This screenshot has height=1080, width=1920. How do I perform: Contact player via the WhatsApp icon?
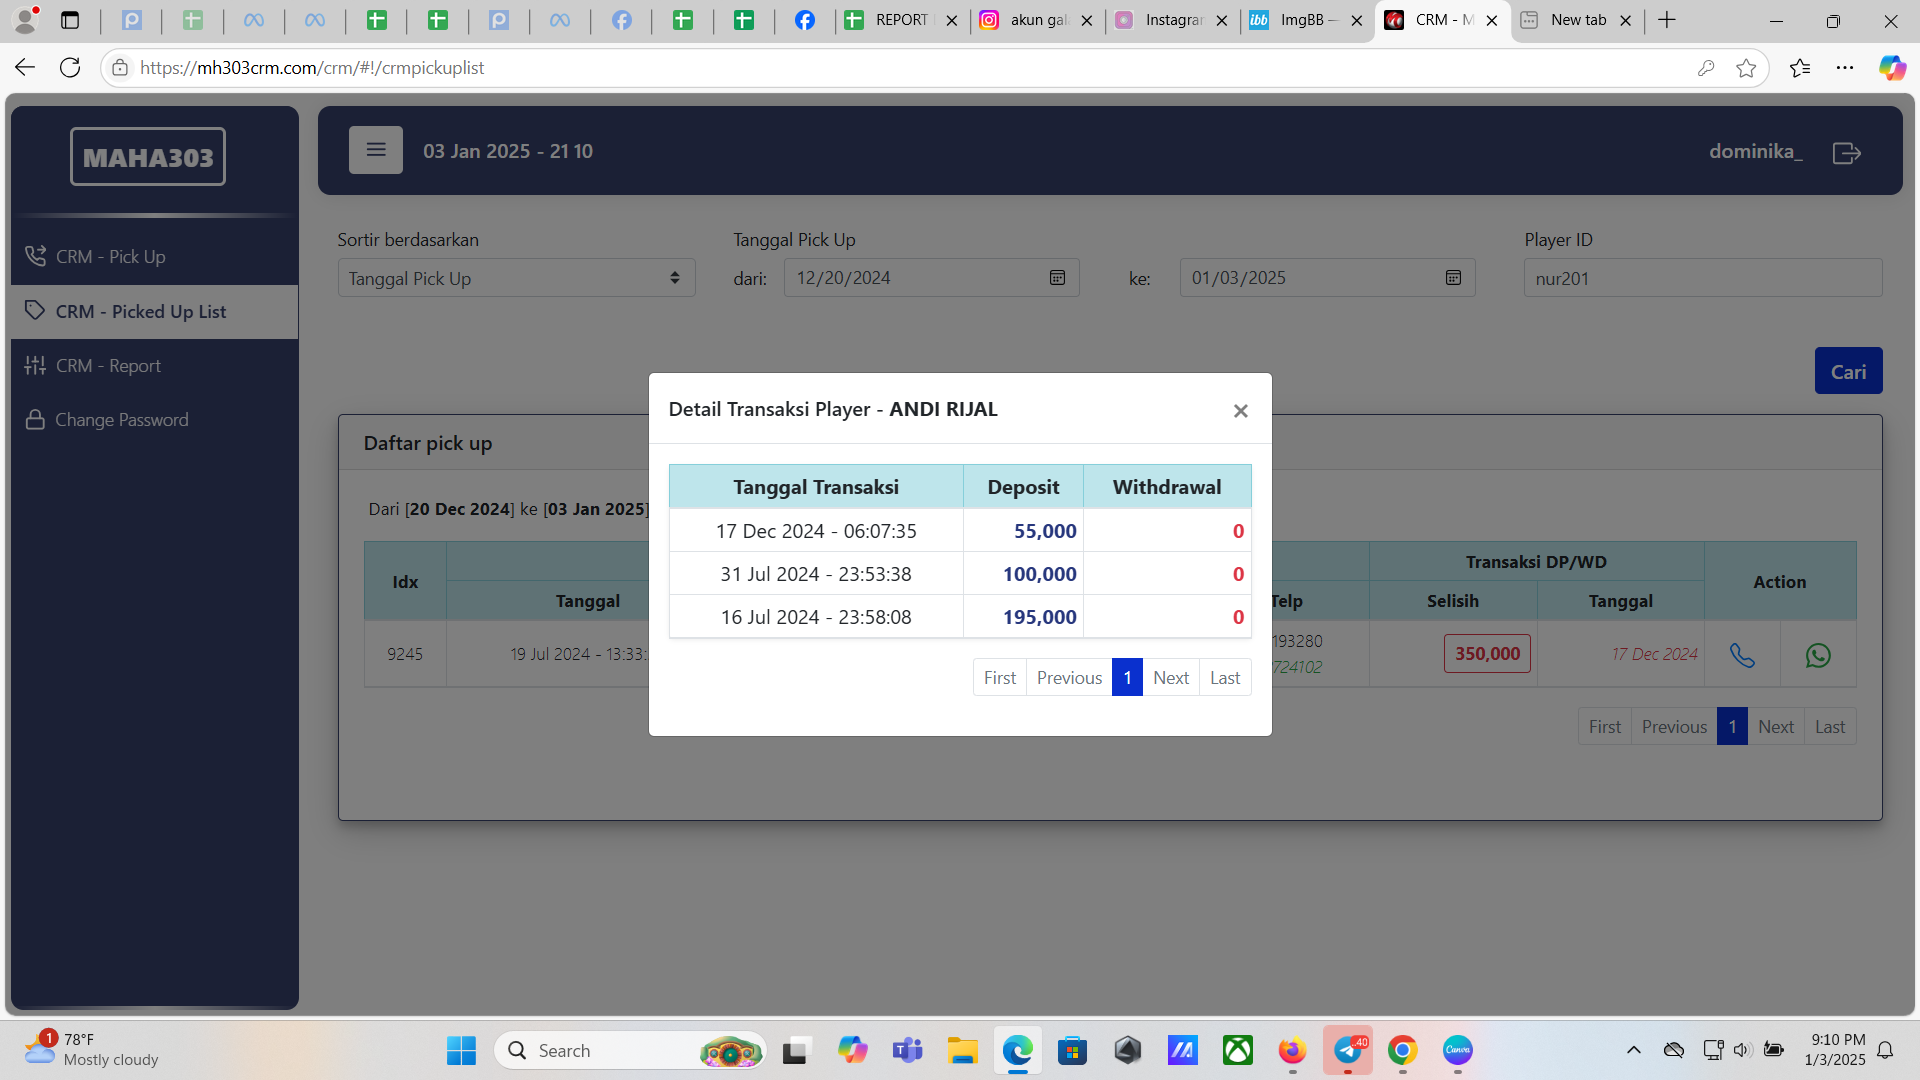pyautogui.click(x=1818, y=655)
